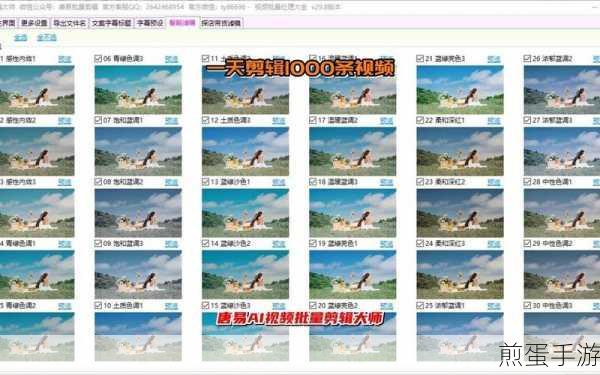The height and width of the screenshot is (375, 600).
Task: Uncheck filter 06 青绿色调3 checkbox
Action: click(98, 59)
